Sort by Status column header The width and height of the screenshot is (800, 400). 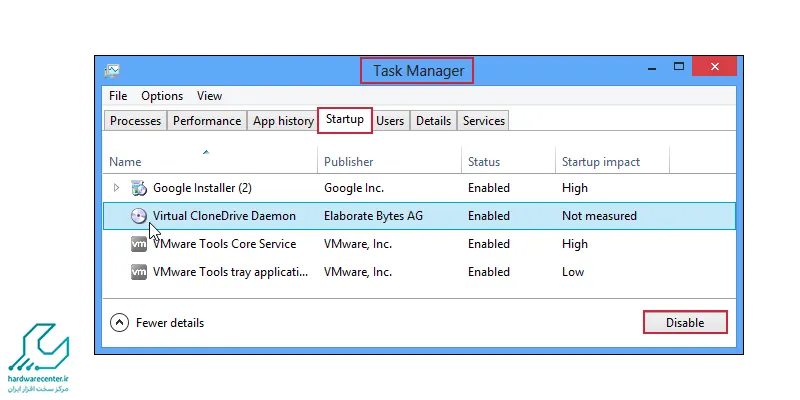(x=484, y=162)
